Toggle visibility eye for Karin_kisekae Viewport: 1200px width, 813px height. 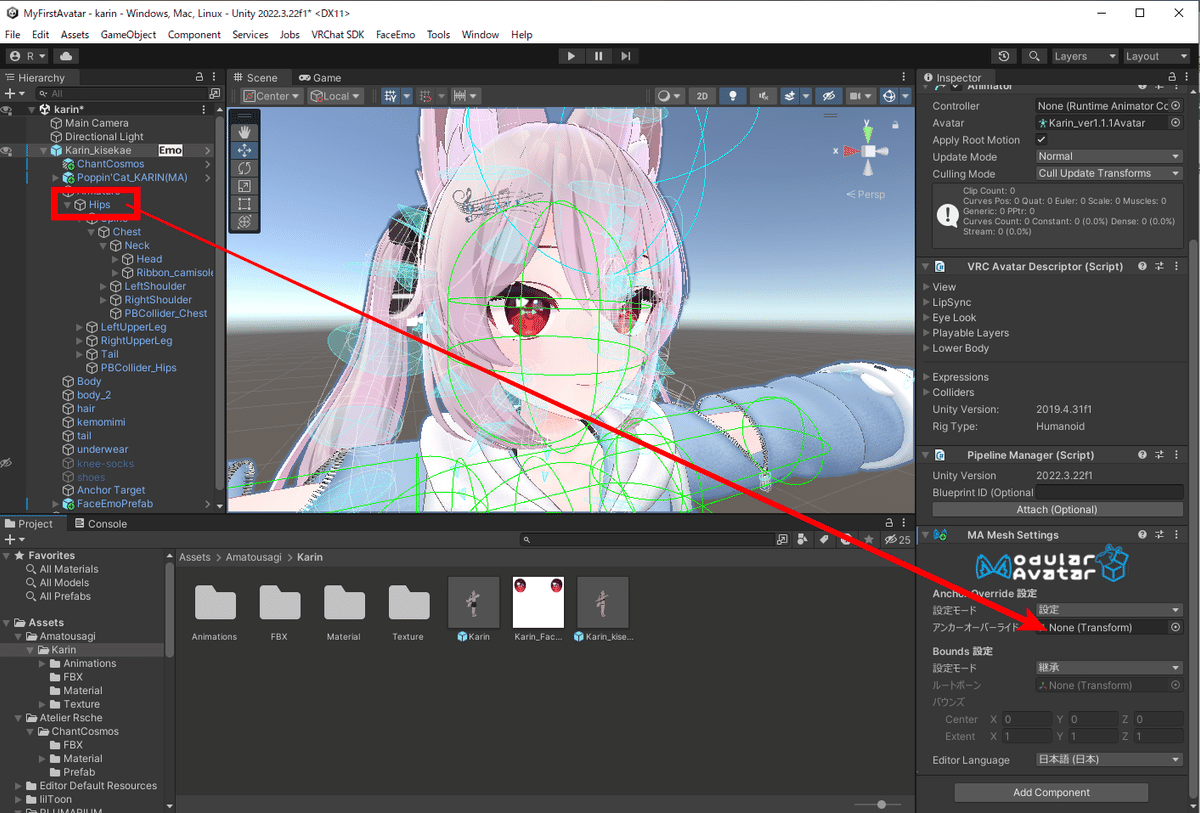point(7,150)
